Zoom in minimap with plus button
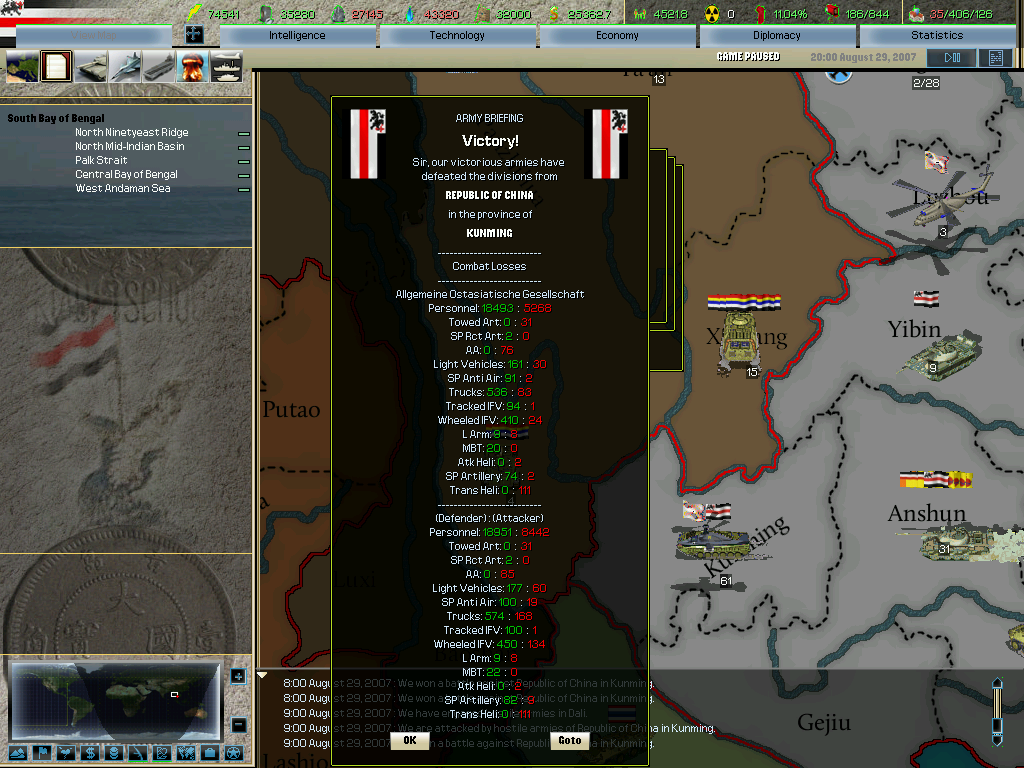The image size is (1024, 768). [x=238, y=676]
